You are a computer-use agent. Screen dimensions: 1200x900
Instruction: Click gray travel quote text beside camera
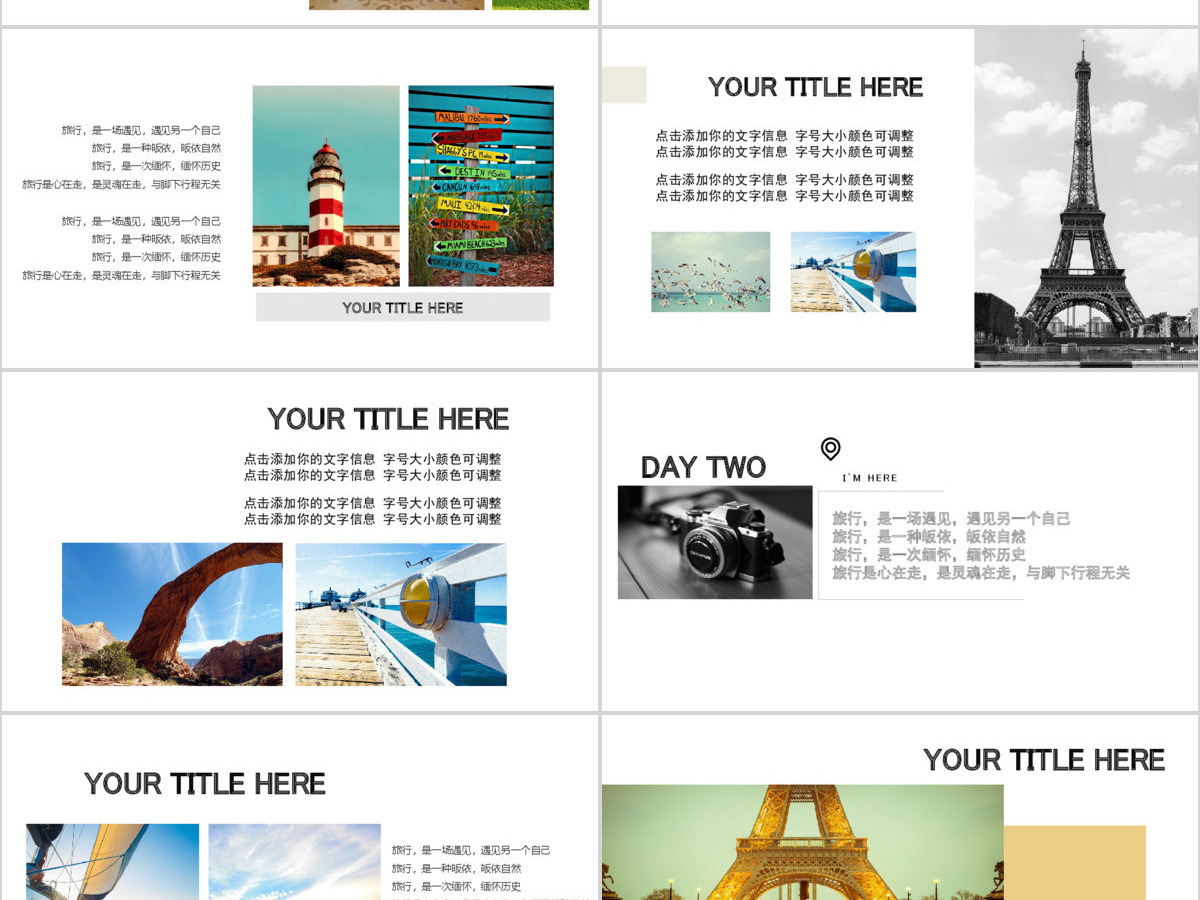click(981, 546)
